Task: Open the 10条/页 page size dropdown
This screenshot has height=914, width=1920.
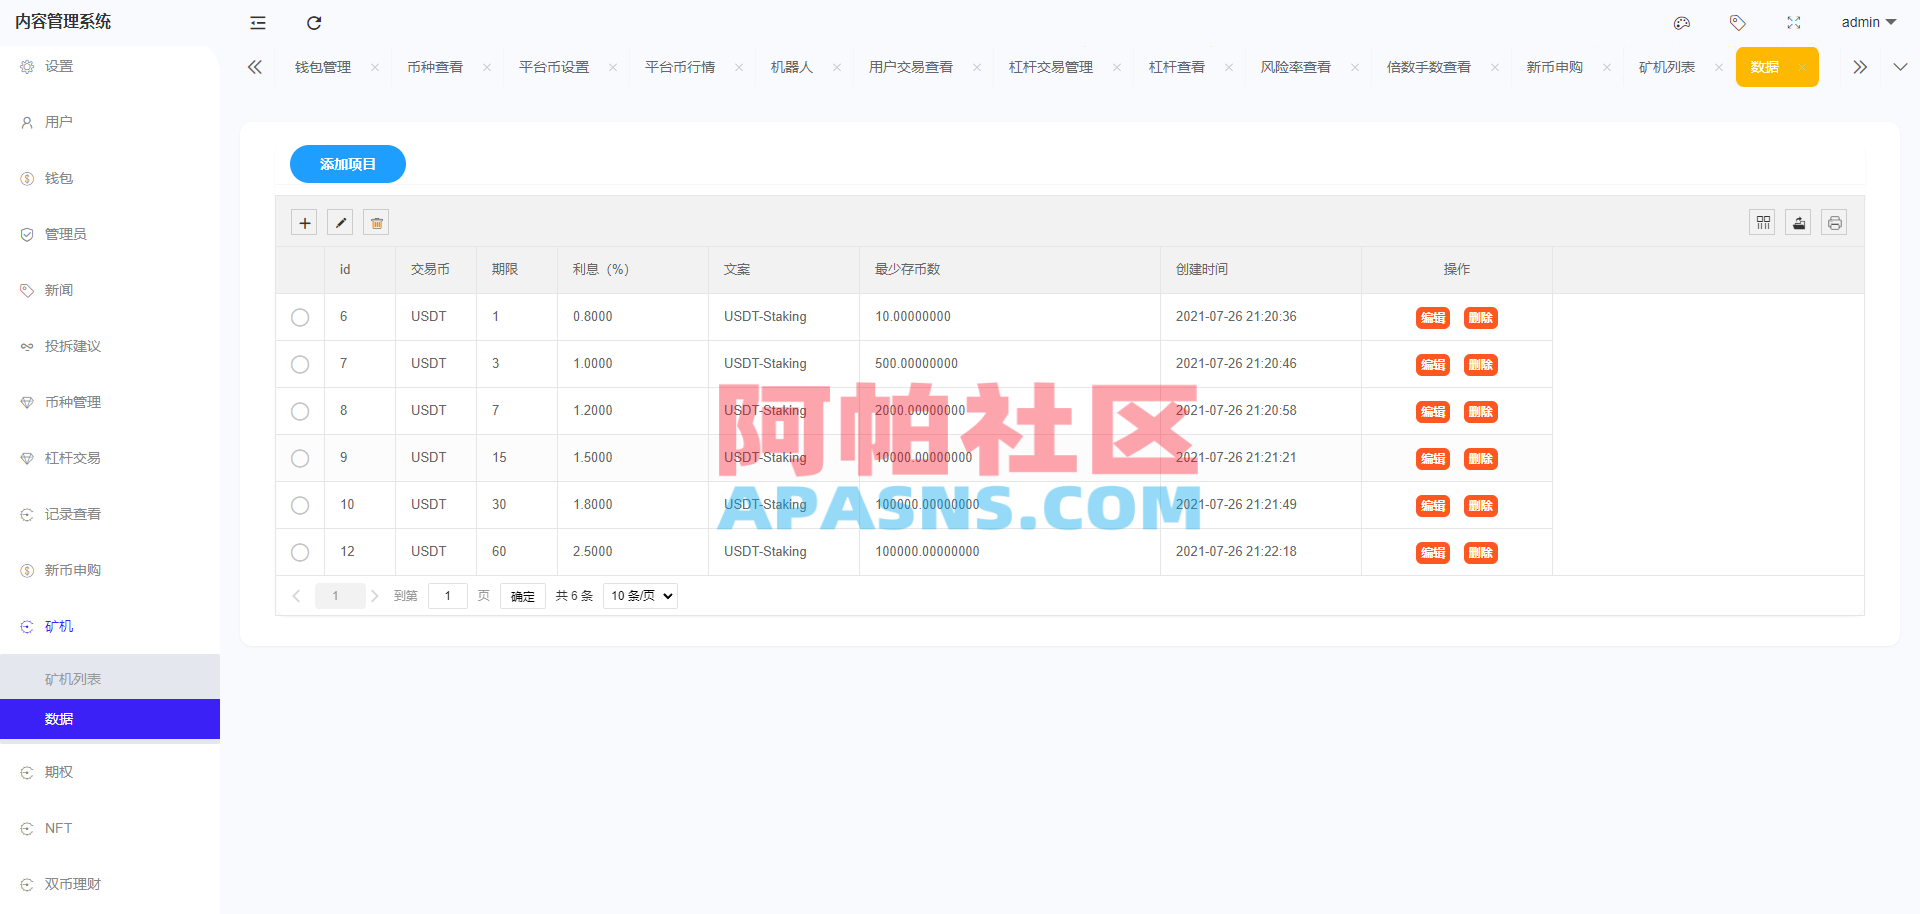Action: 640,595
